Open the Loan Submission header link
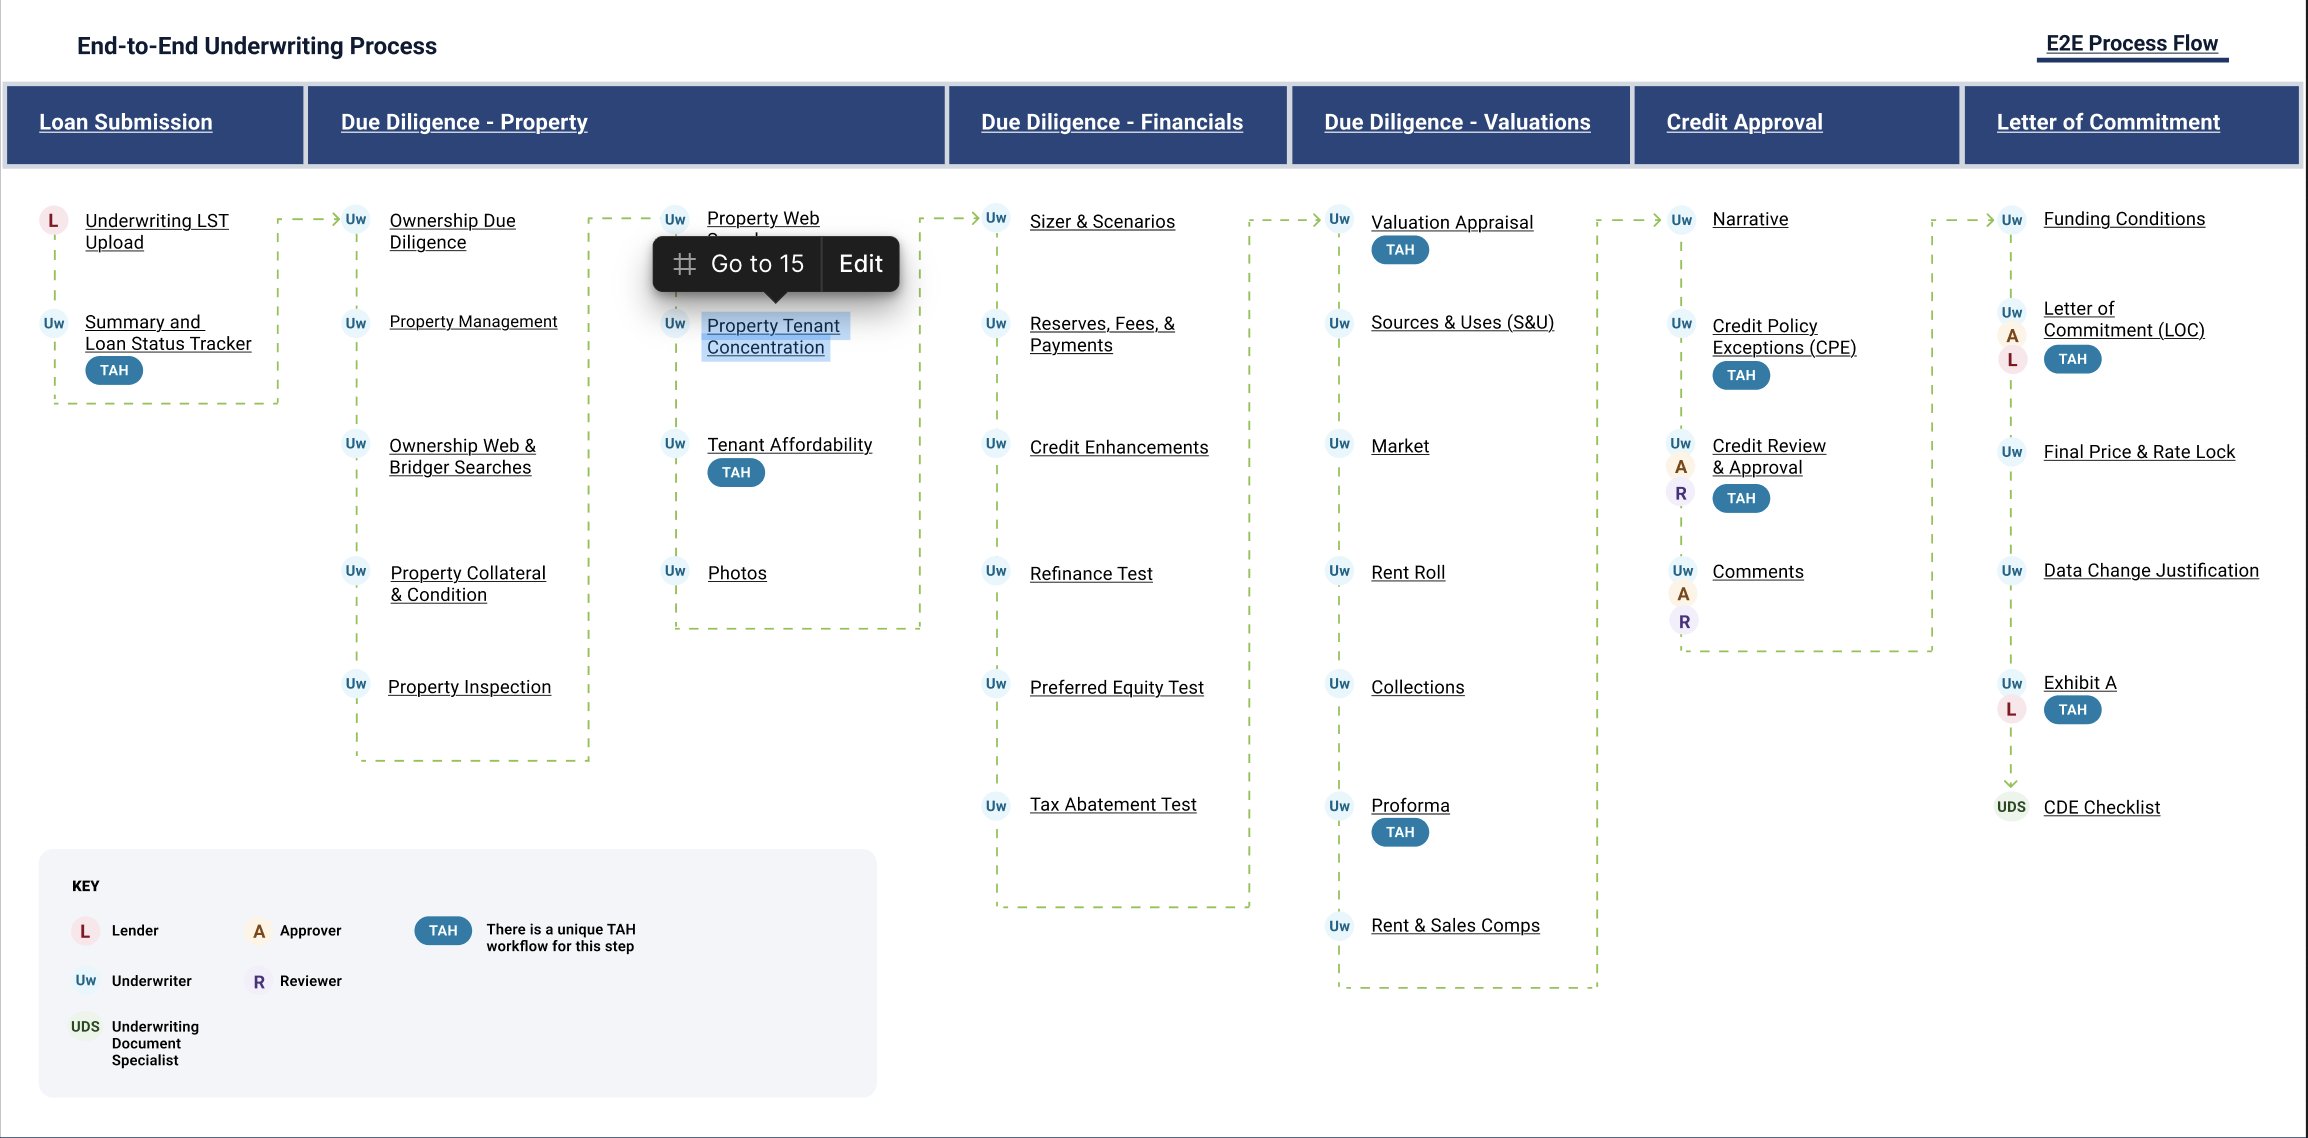 126,122
